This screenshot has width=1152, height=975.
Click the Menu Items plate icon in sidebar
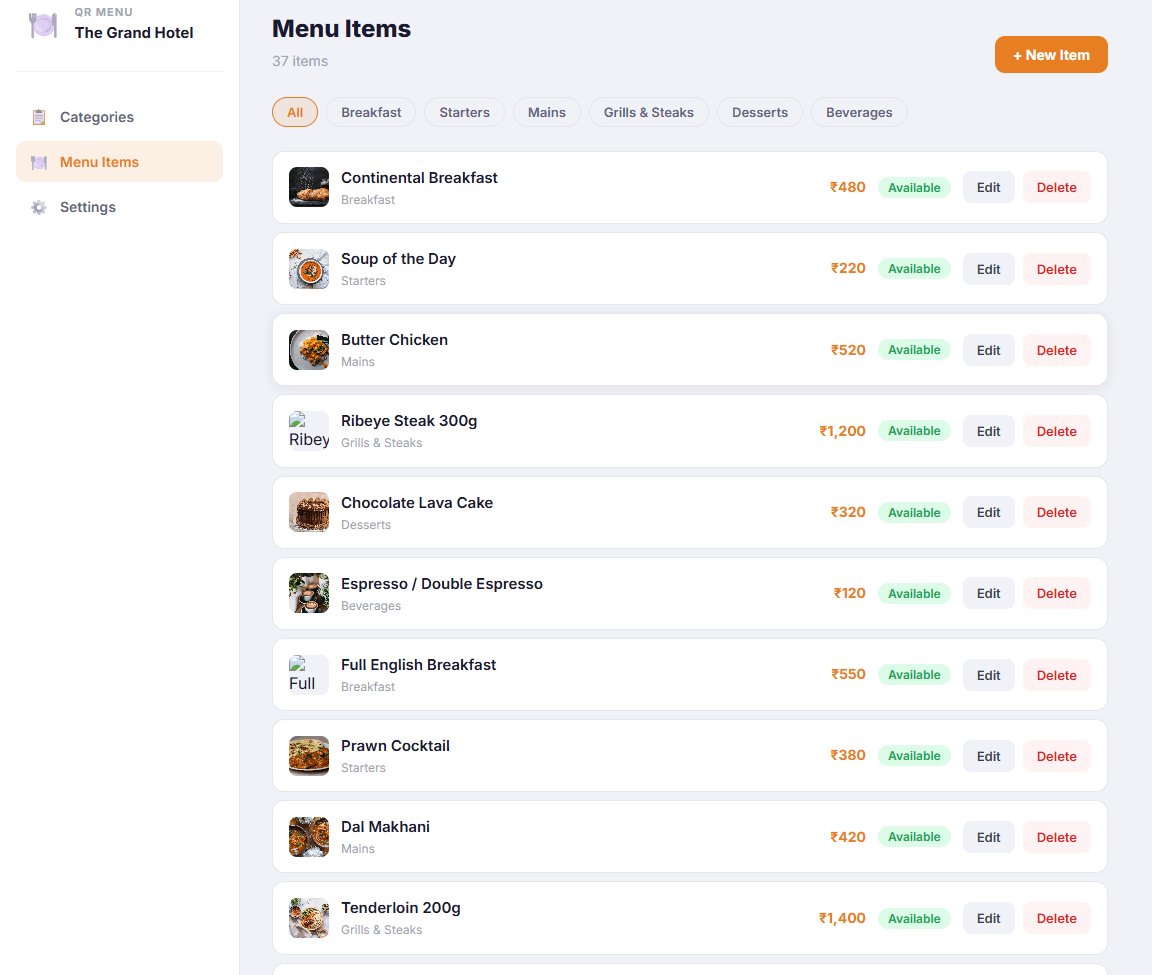point(39,162)
